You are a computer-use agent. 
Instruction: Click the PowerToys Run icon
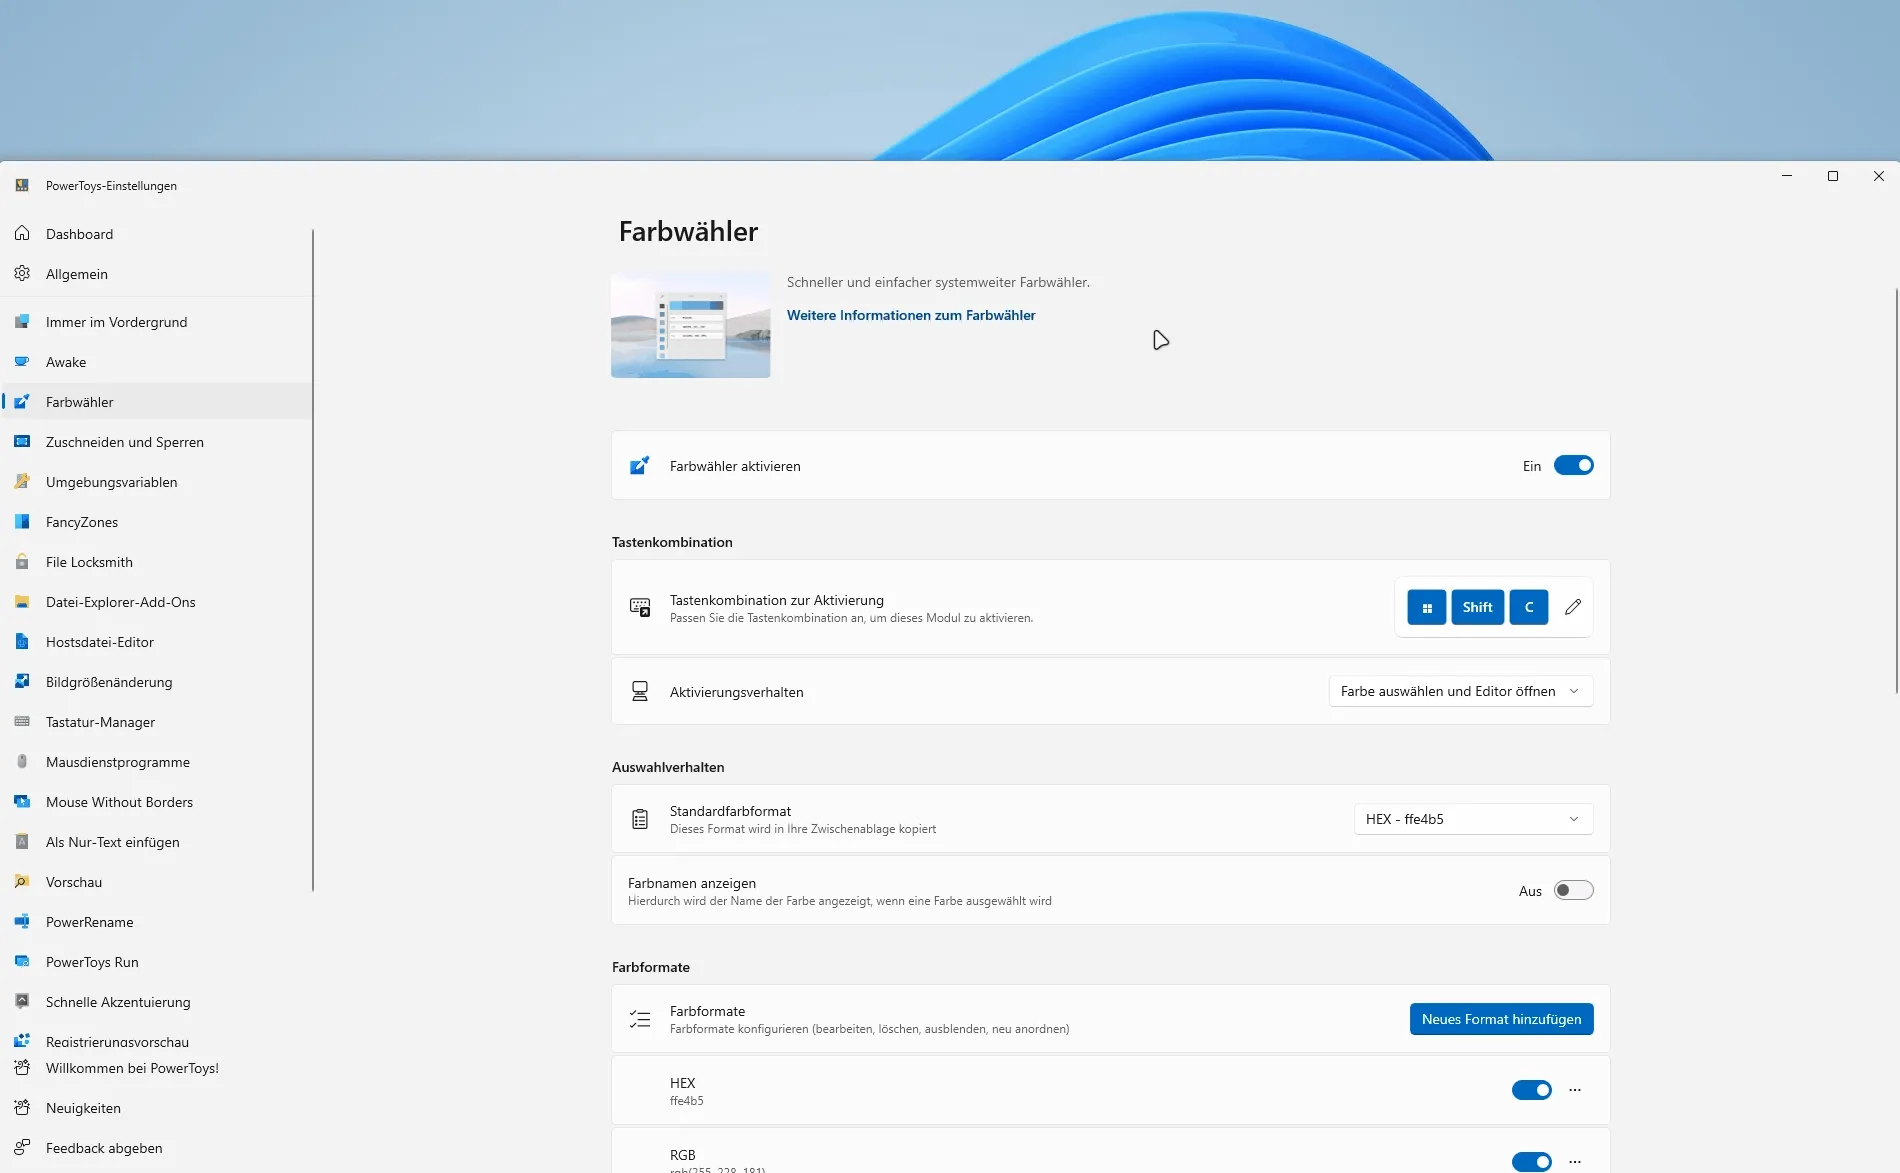[x=22, y=961]
